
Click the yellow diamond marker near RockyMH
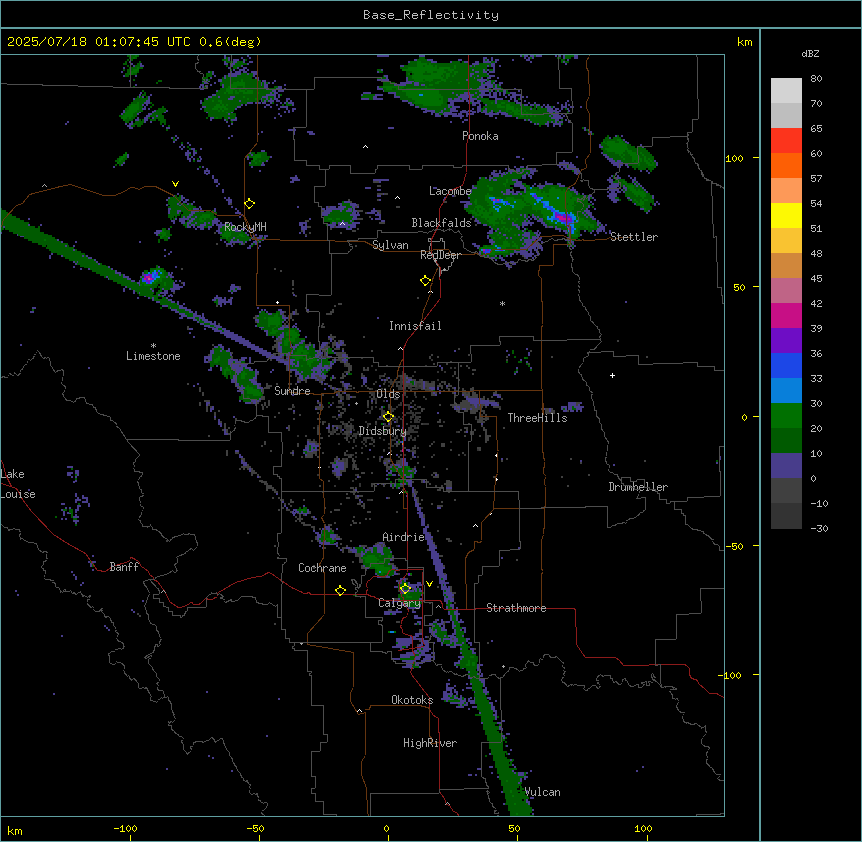tap(250, 204)
